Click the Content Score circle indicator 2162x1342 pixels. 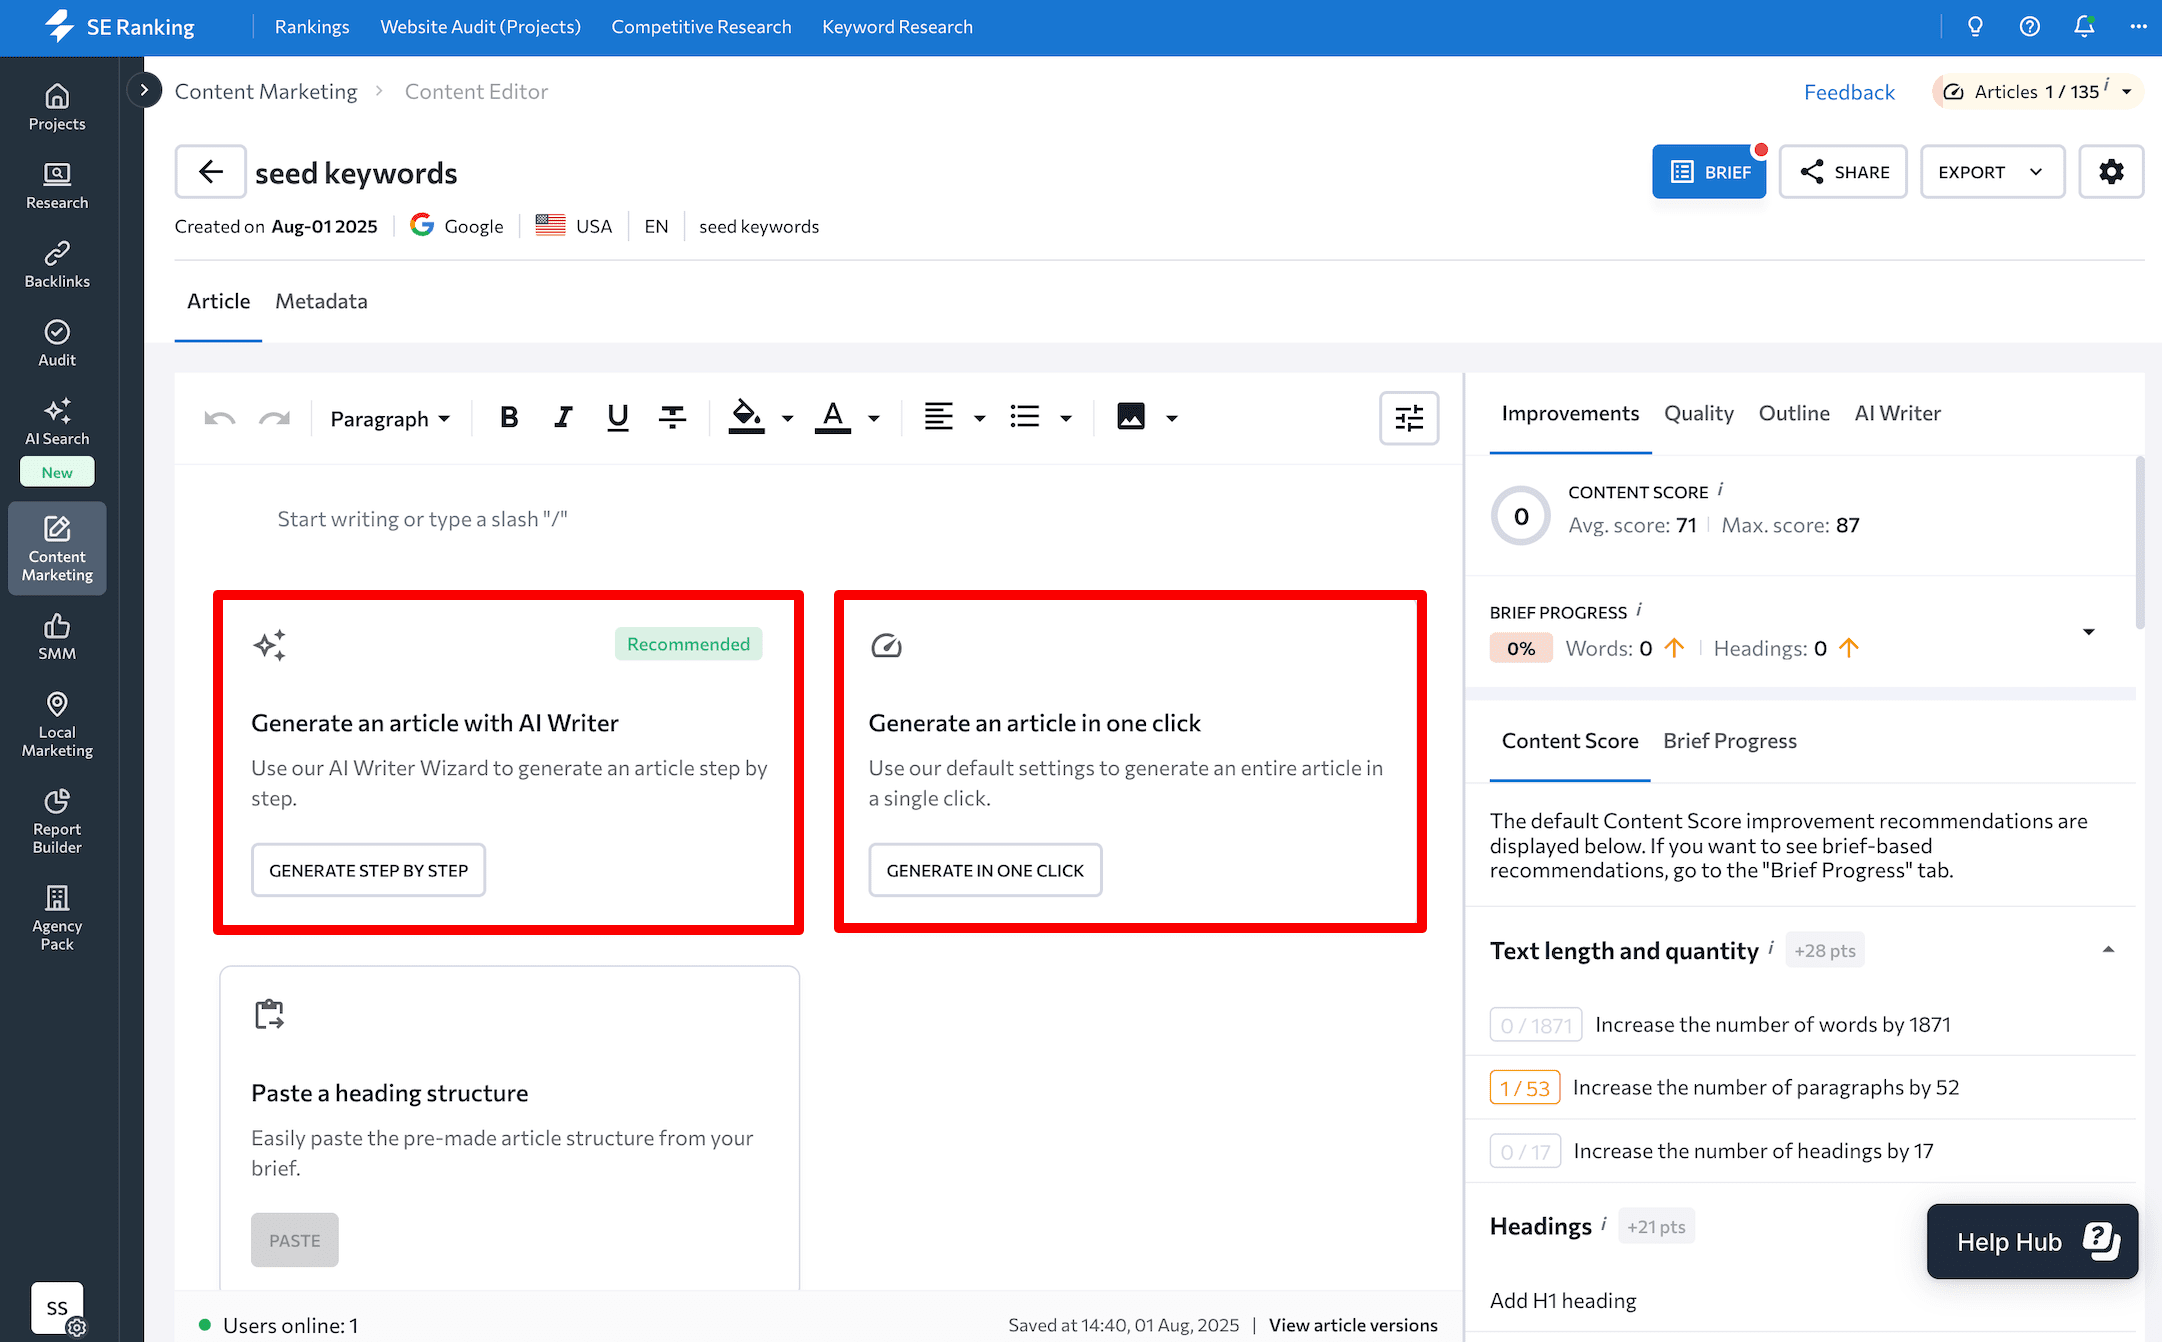(1521, 516)
